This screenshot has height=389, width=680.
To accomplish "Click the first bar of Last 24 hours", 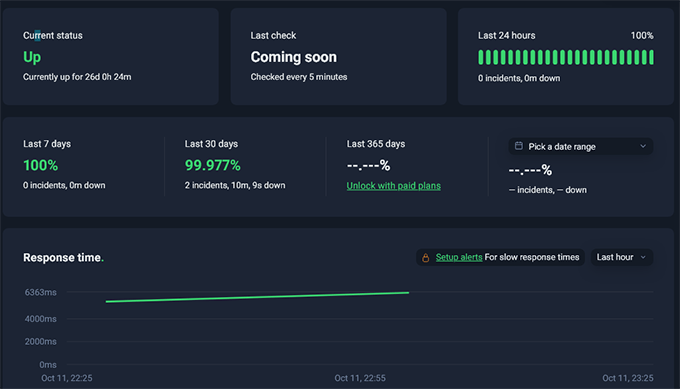I will click(481, 57).
